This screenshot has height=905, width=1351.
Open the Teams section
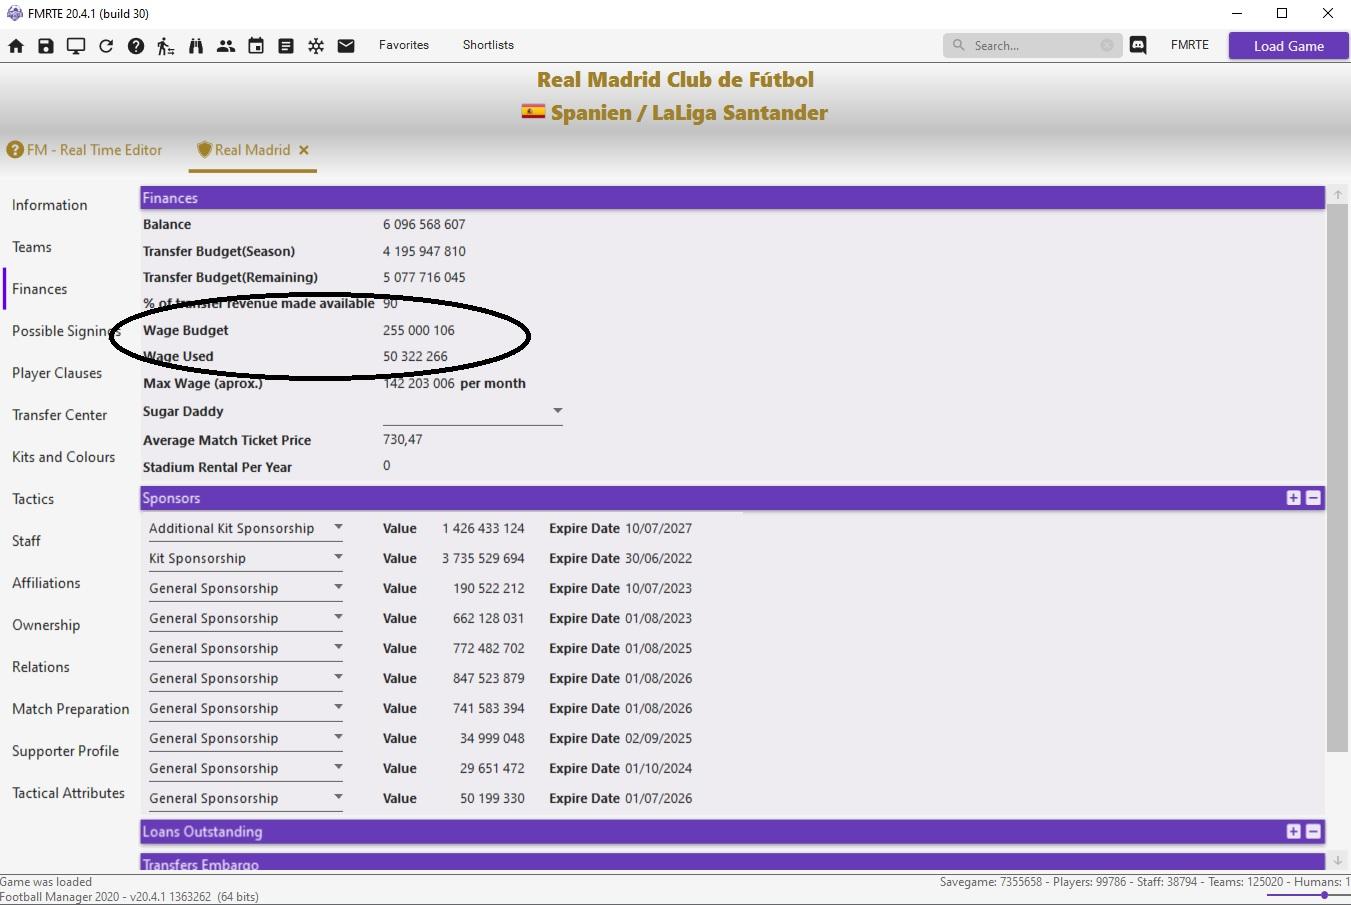(32, 247)
